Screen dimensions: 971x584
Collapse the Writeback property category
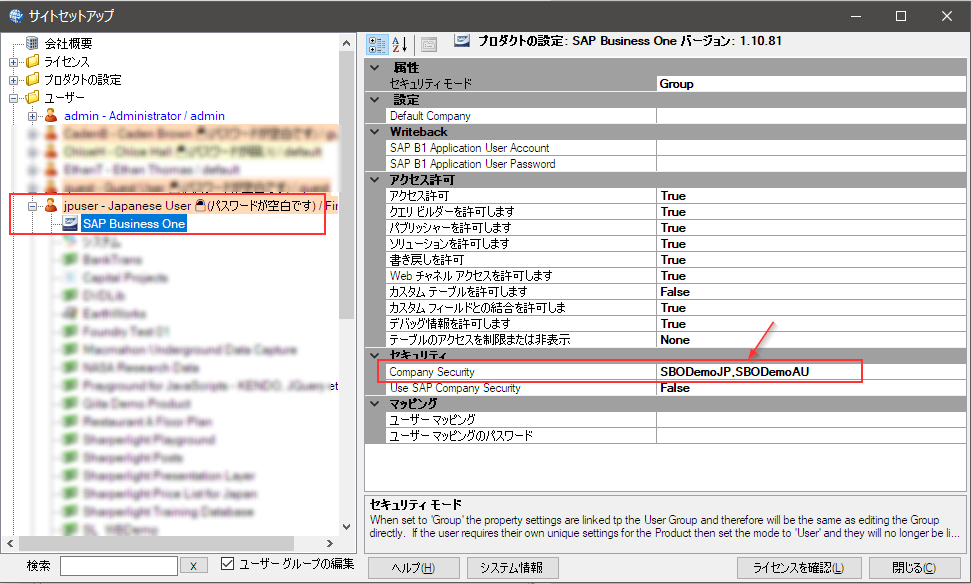375,132
